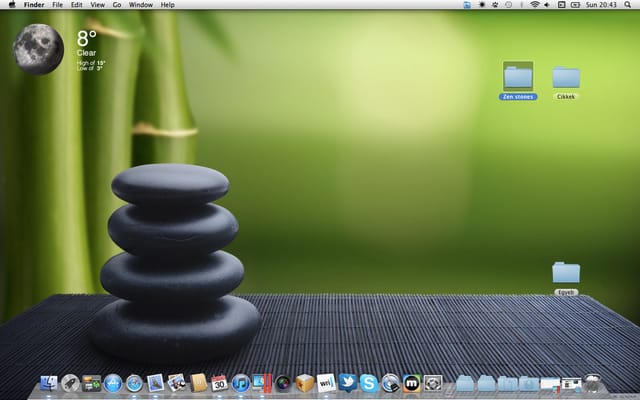Launch Skype from the Dock
Image resolution: width=640 pixels, height=400 pixels.
[369, 384]
